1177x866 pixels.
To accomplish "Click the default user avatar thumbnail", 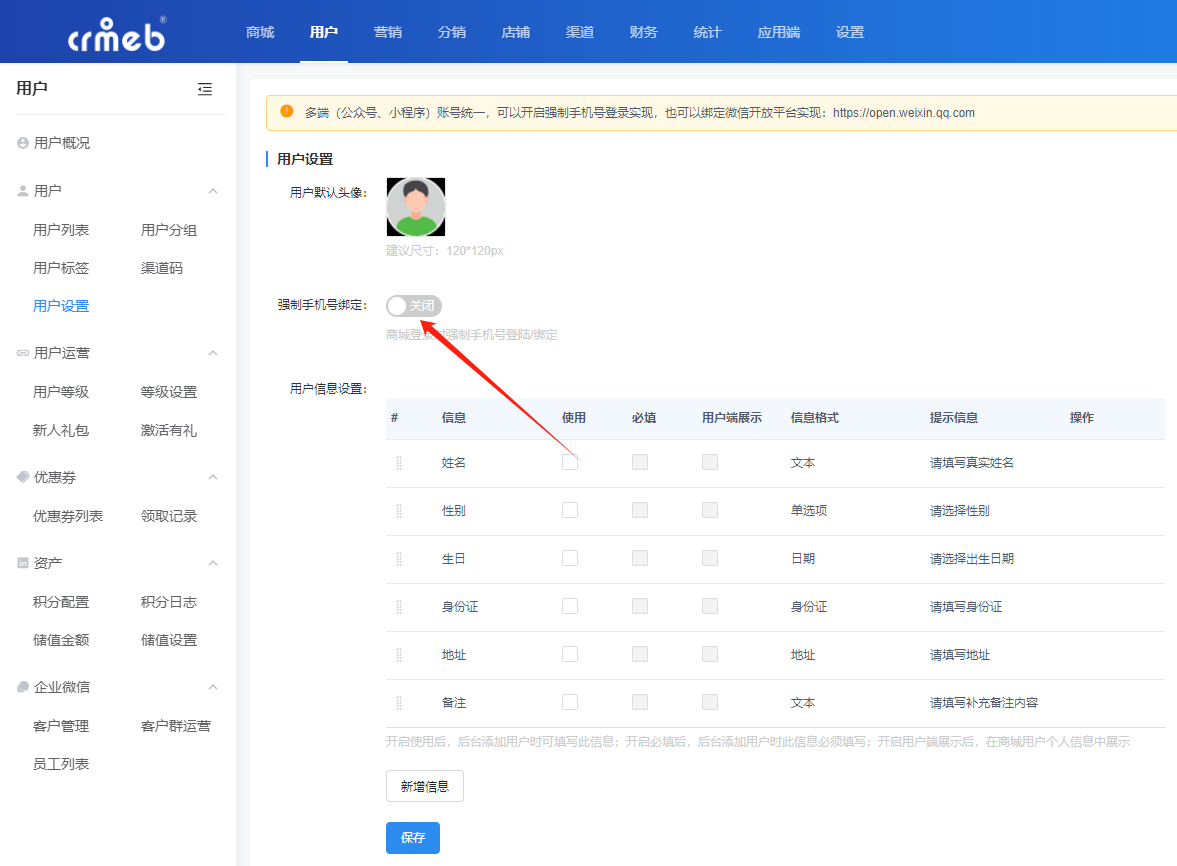I will pos(416,207).
